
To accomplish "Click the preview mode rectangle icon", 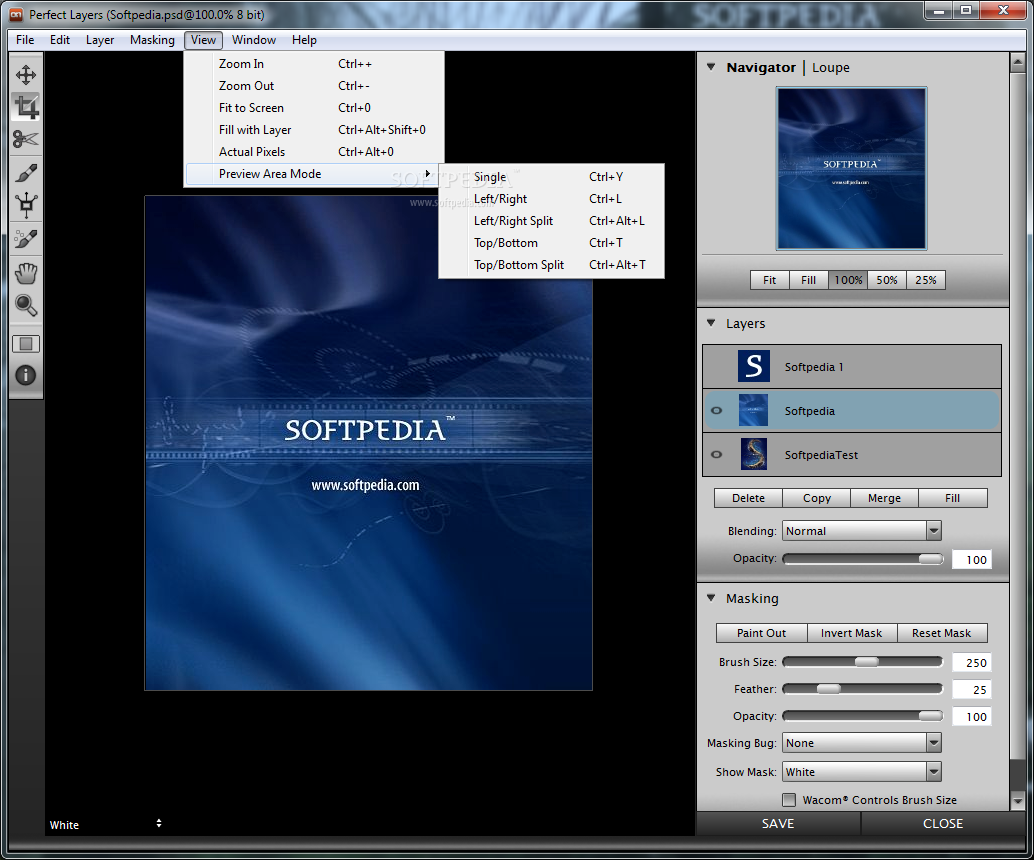I will click(x=26, y=344).
